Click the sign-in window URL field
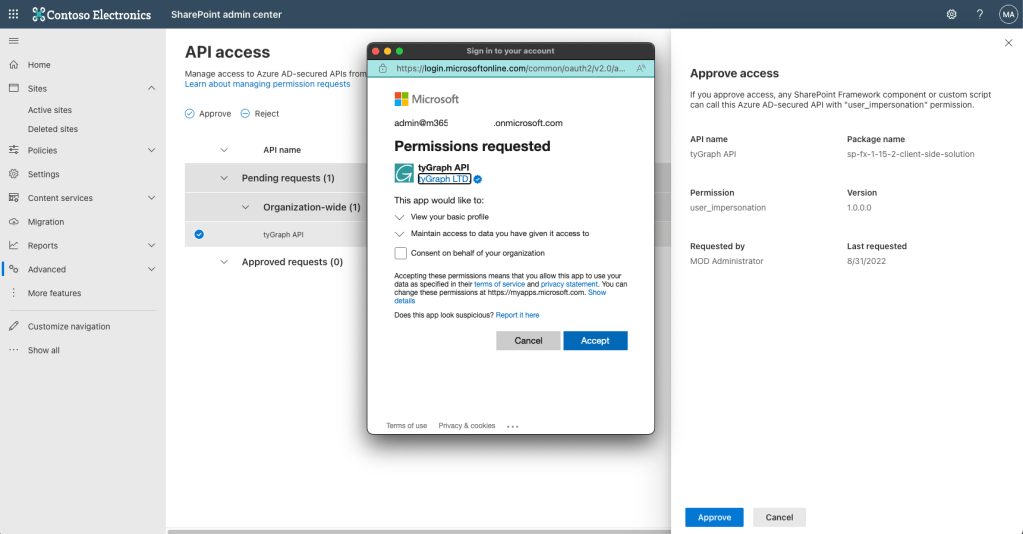 point(511,69)
